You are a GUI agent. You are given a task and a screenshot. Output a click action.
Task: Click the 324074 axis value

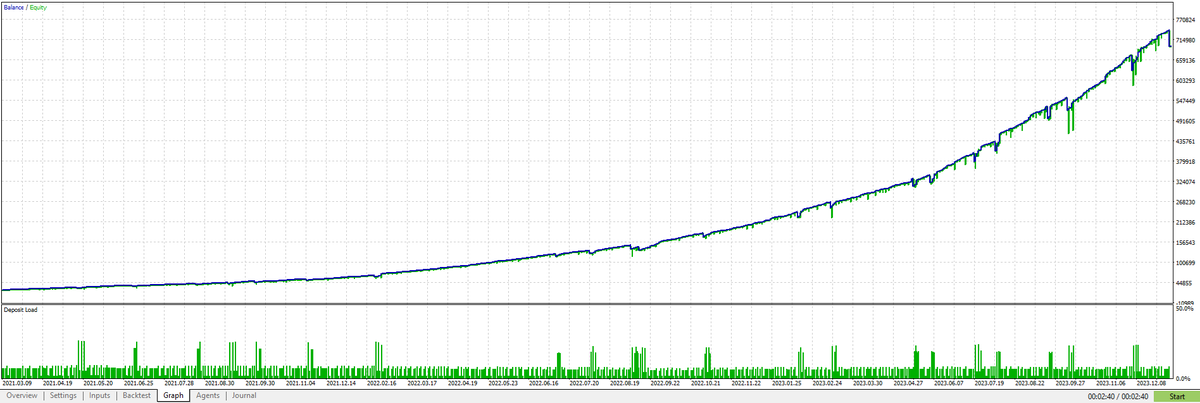(x=1187, y=182)
